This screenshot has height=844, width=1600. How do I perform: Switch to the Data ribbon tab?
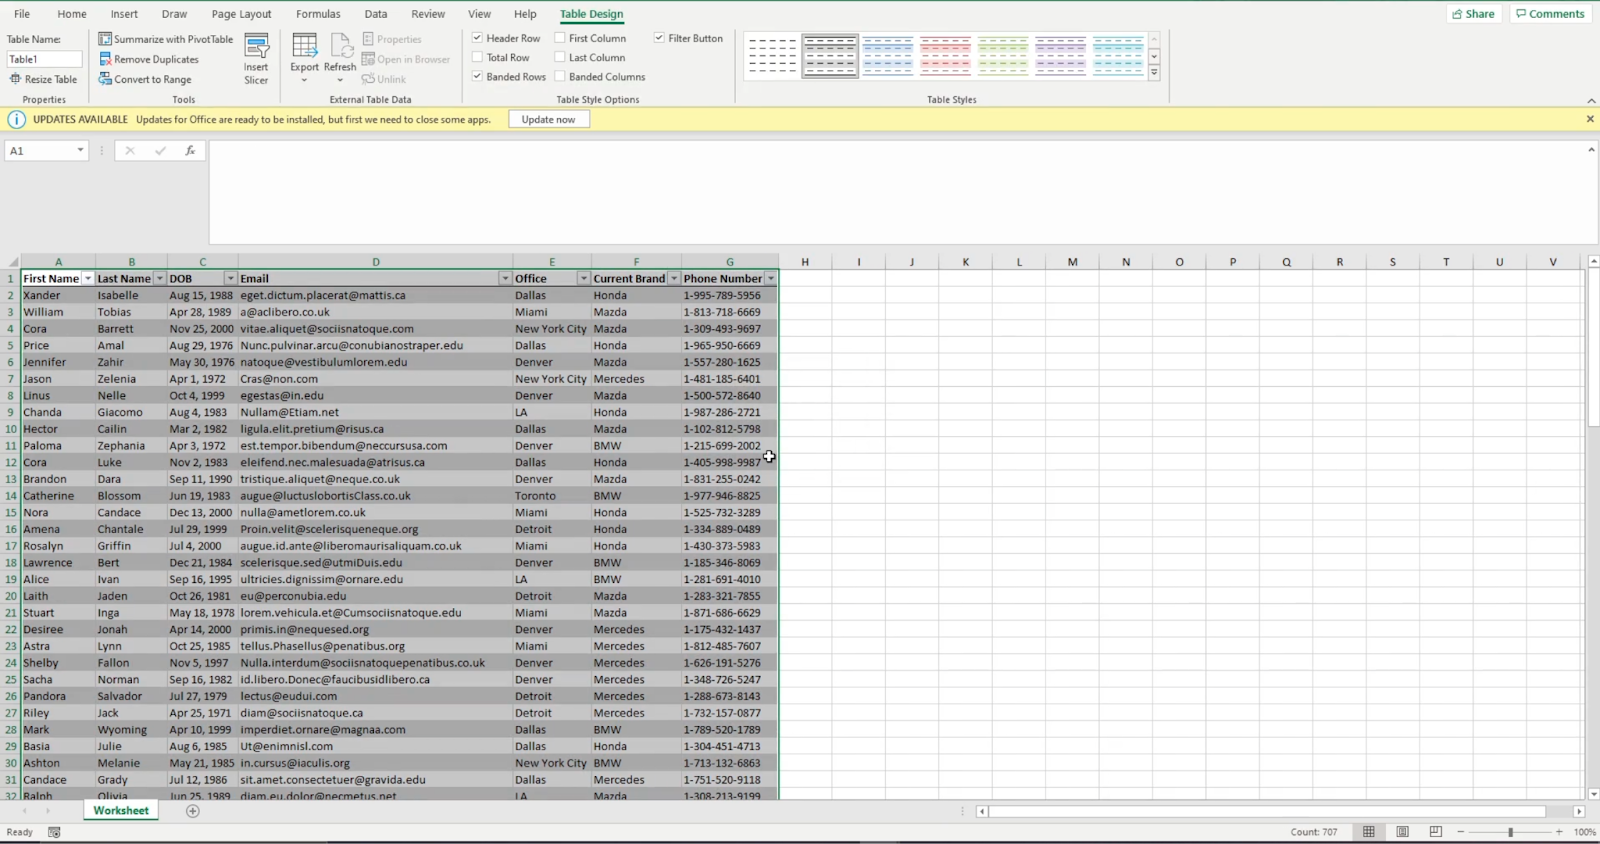[x=376, y=14]
